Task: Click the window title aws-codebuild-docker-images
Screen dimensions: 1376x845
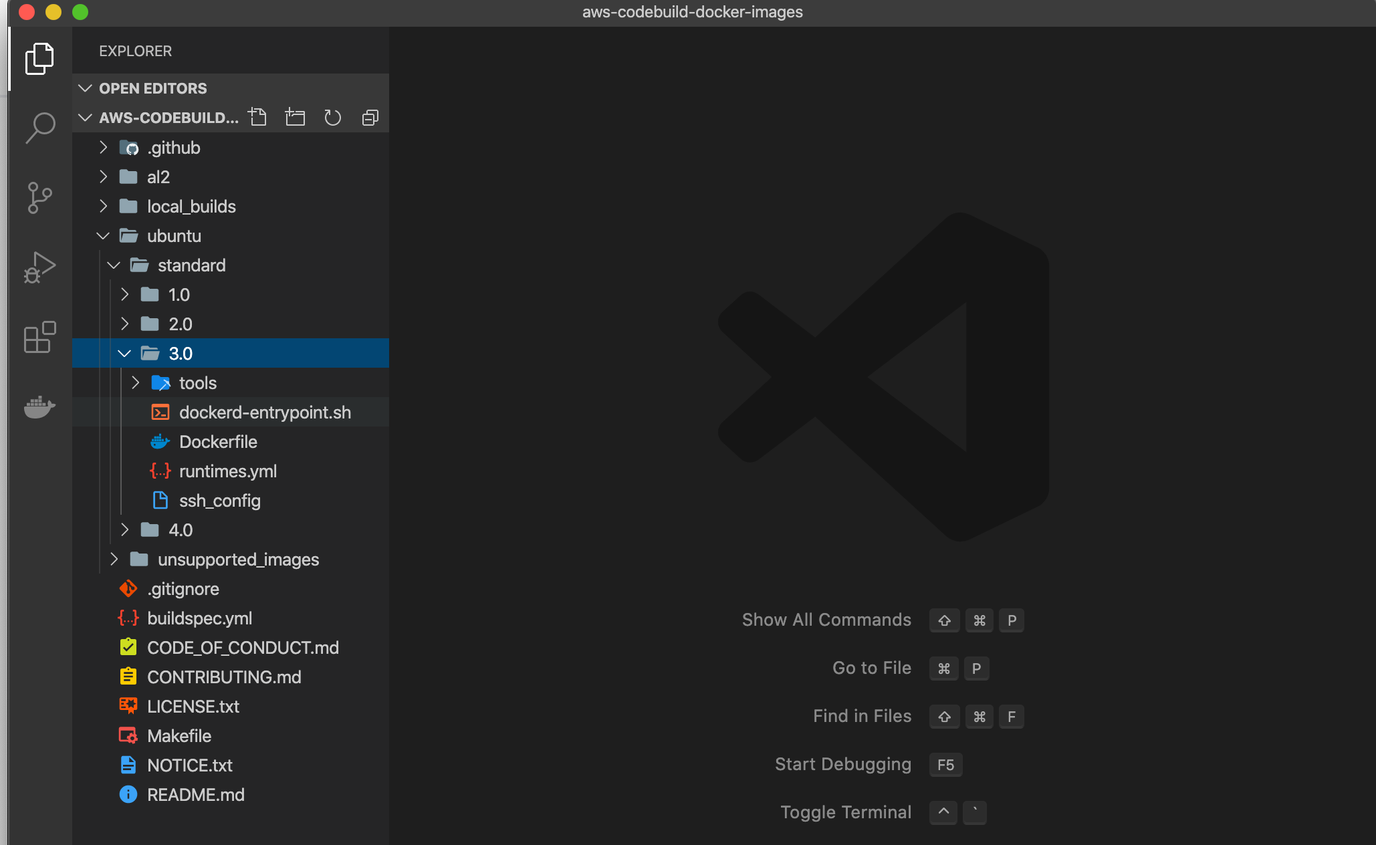Action: click(692, 12)
